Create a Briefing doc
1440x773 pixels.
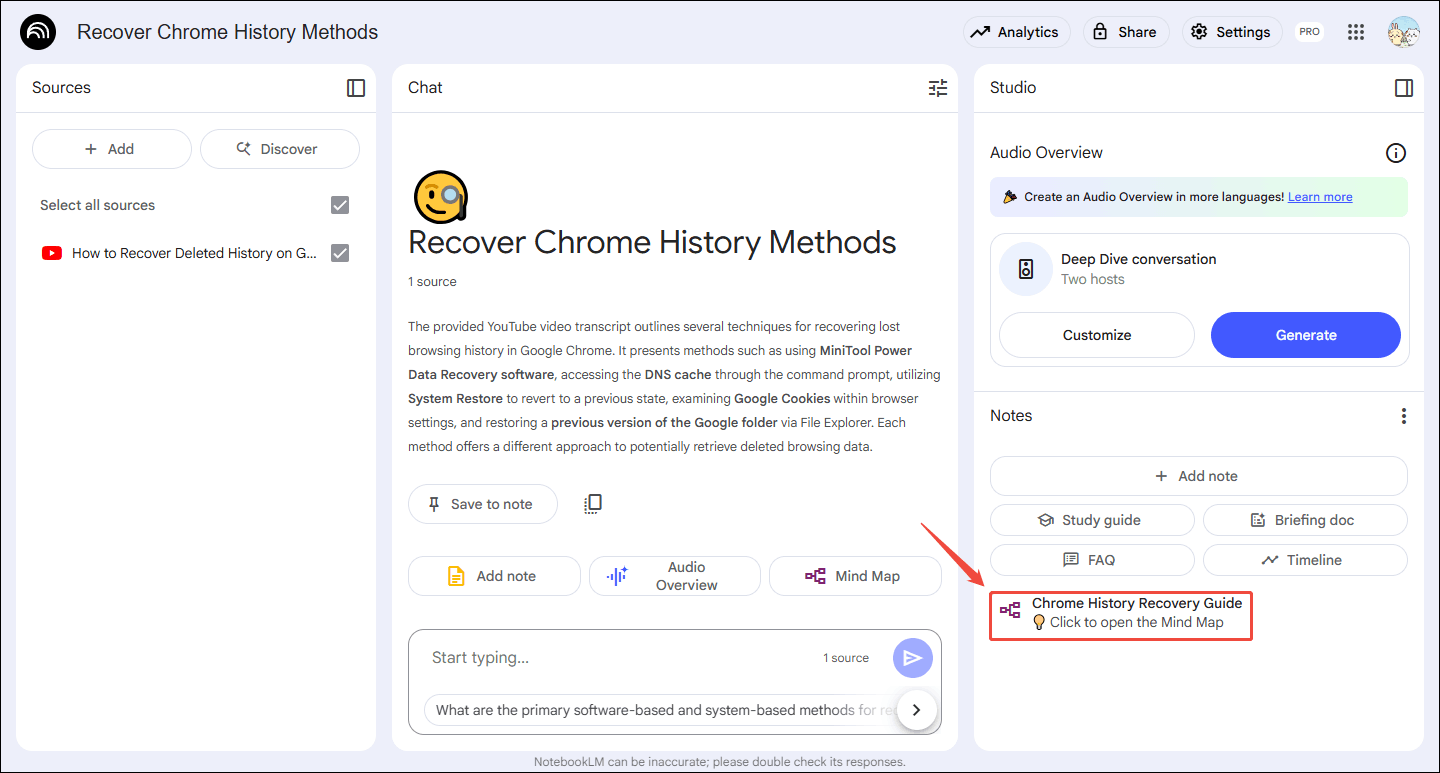(1305, 520)
